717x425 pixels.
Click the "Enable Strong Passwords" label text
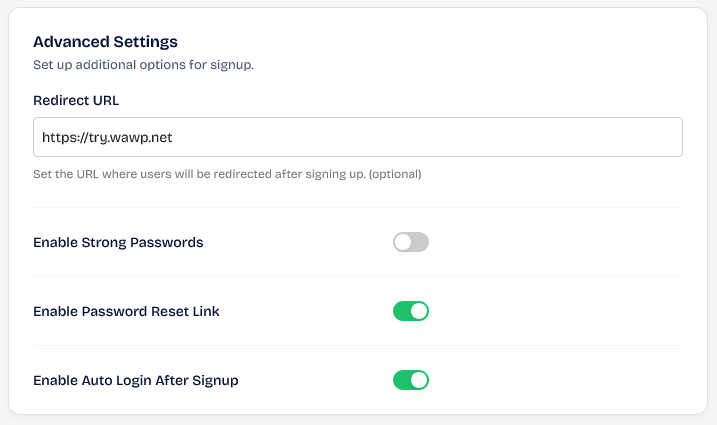[118, 242]
